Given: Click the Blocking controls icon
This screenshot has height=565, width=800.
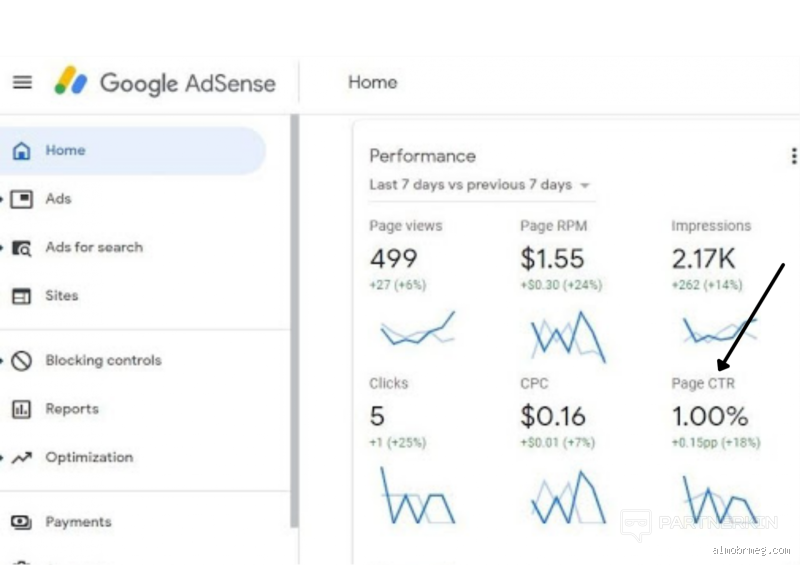Looking at the screenshot, I should [21, 361].
